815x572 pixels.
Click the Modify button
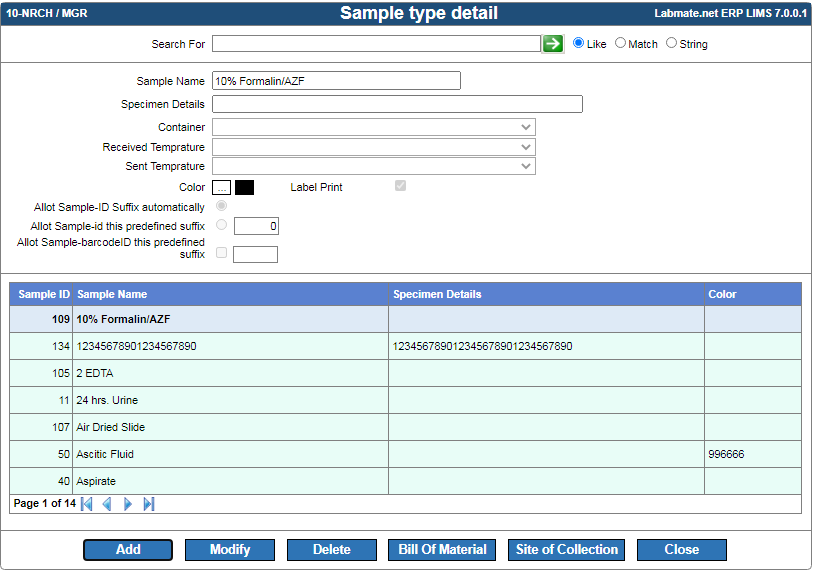(x=230, y=550)
